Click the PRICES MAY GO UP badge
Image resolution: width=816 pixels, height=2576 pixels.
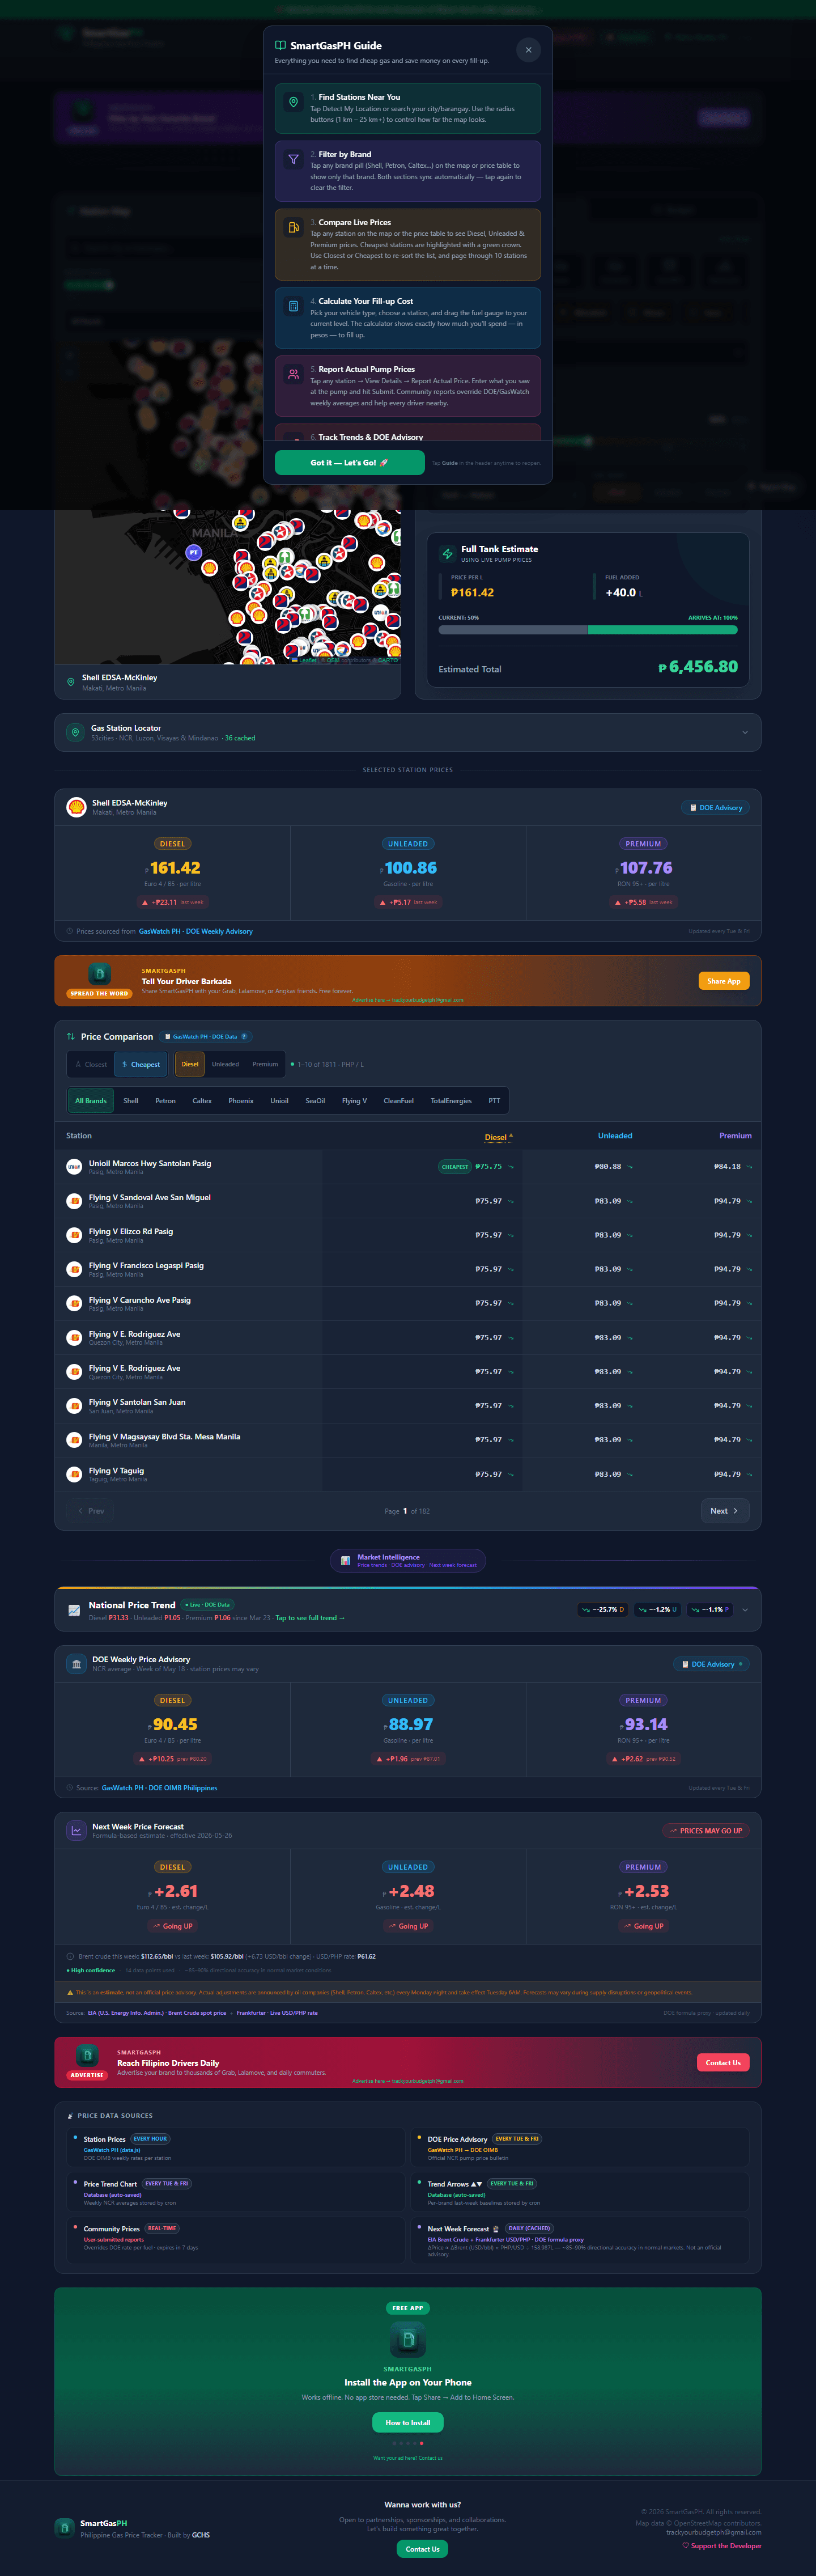pyautogui.click(x=706, y=1831)
